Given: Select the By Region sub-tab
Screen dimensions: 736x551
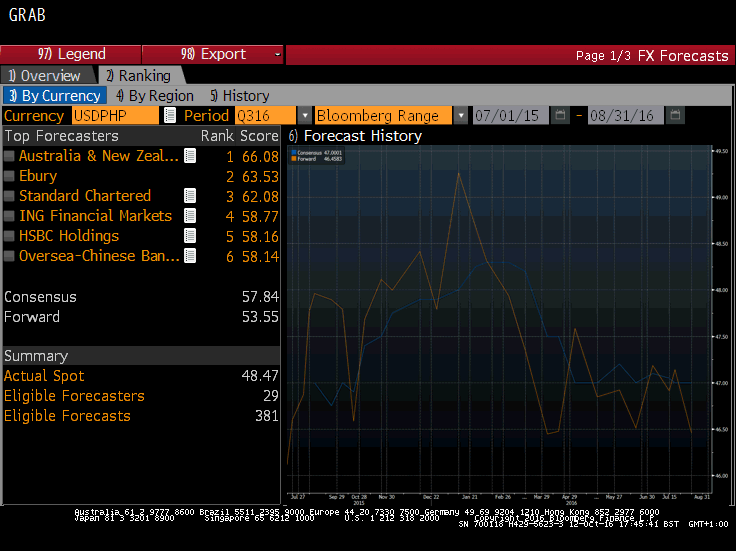Looking at the screenshot, I should point(155,96).
